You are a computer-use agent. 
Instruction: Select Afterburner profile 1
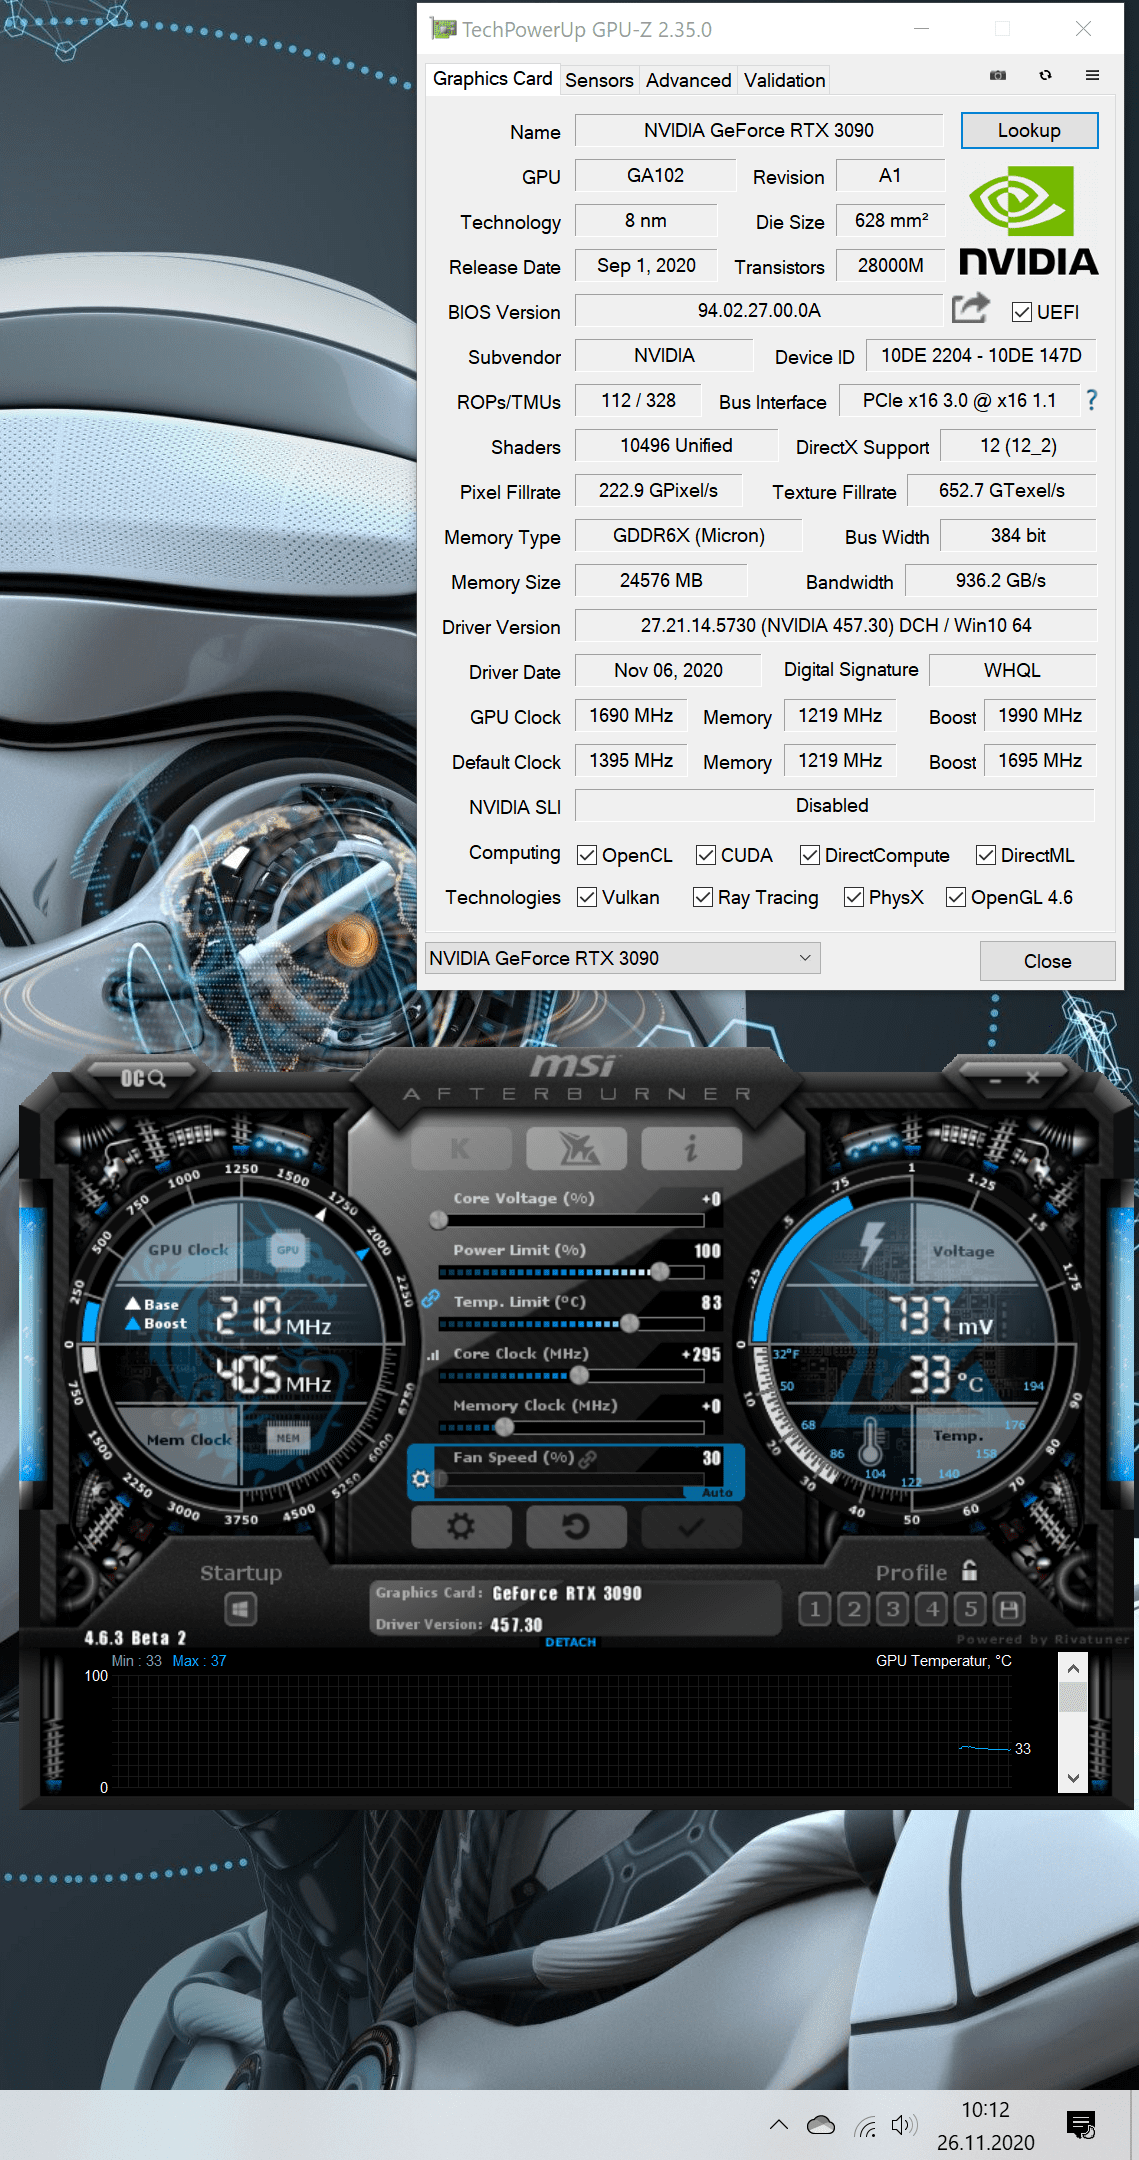(x=815, y=1609)
